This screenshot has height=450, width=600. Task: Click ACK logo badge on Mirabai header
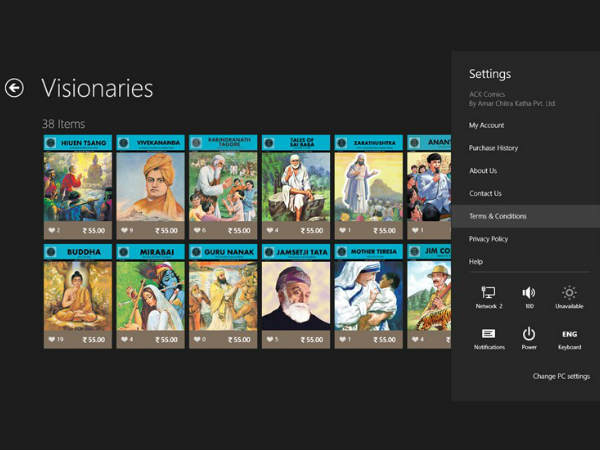(123, 252)
